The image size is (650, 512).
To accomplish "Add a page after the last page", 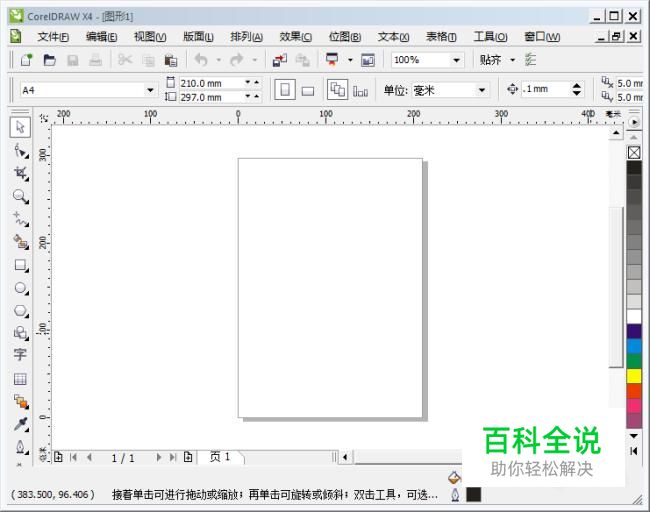I will [x=188, y=457].
